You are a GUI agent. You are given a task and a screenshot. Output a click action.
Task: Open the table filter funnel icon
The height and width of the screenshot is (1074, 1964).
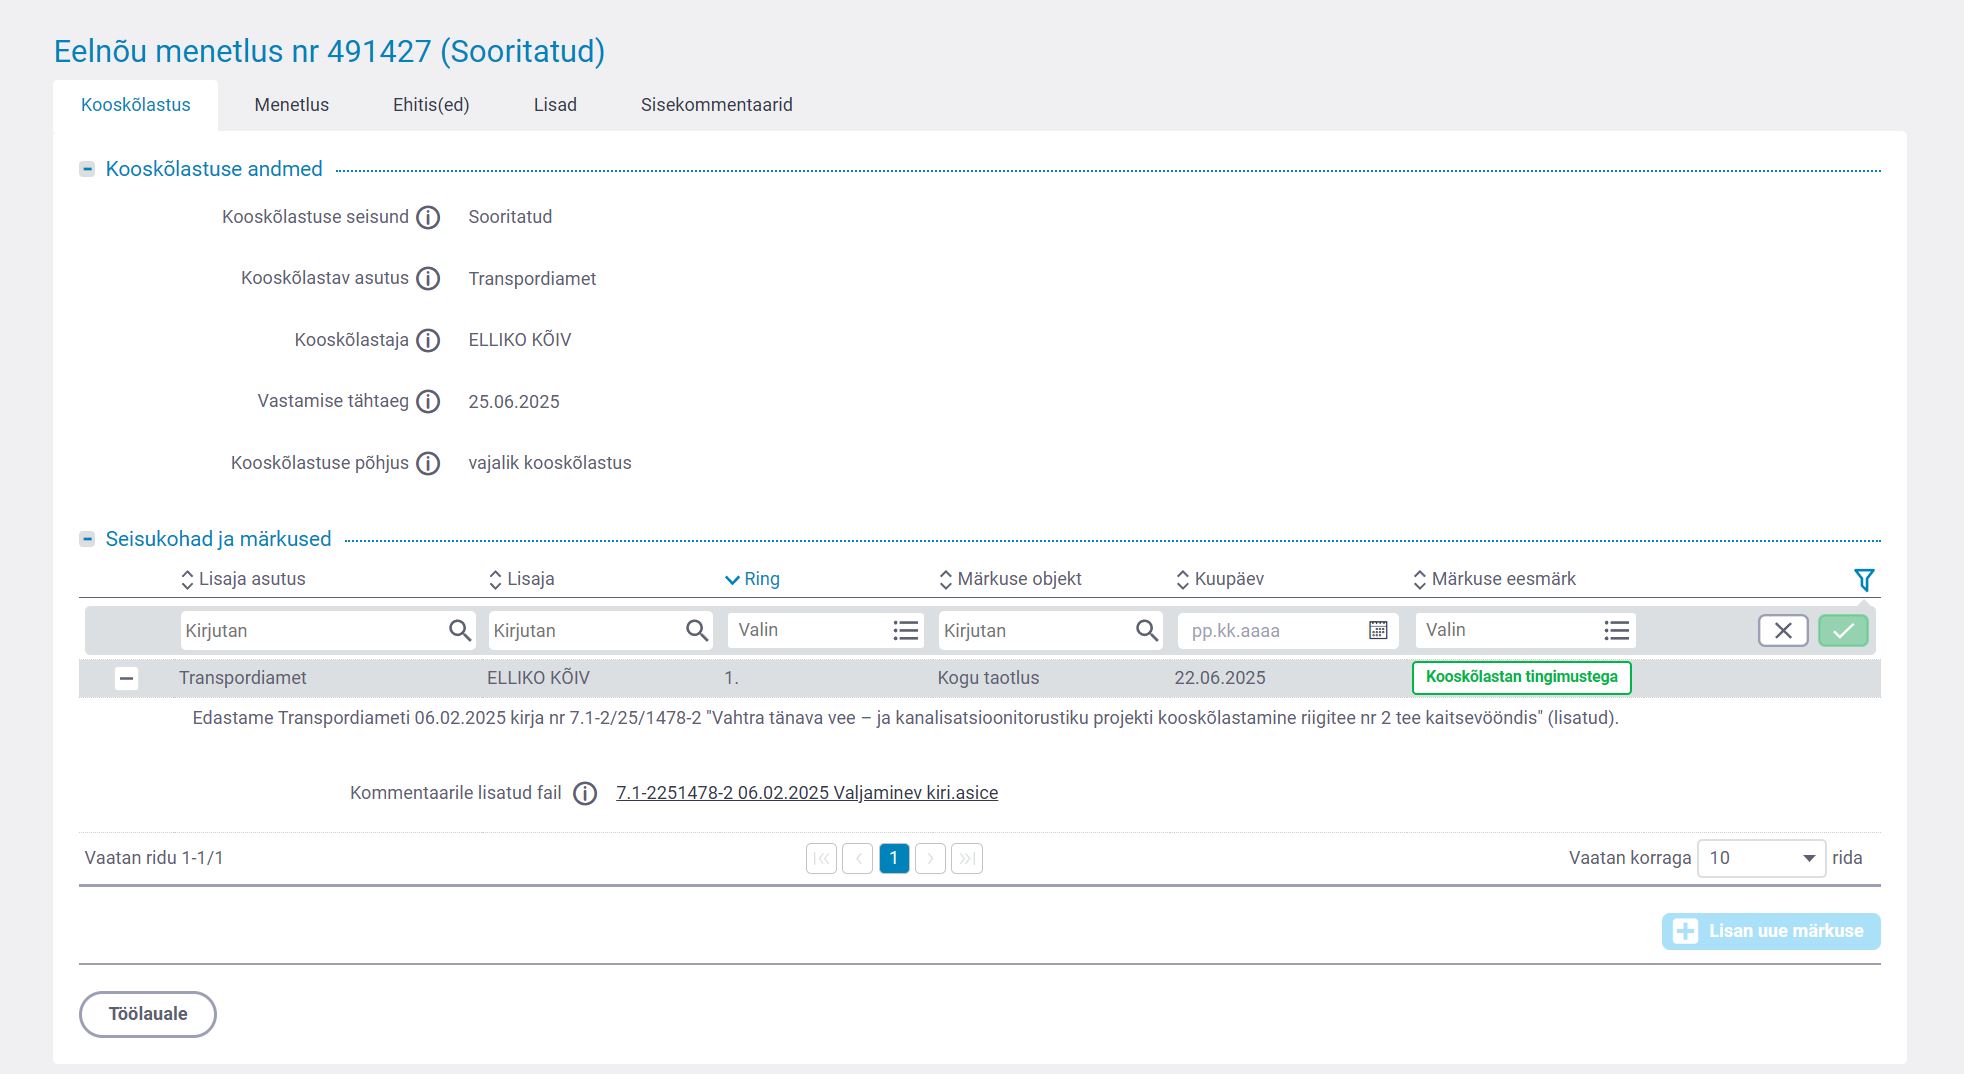point(1863,580)
